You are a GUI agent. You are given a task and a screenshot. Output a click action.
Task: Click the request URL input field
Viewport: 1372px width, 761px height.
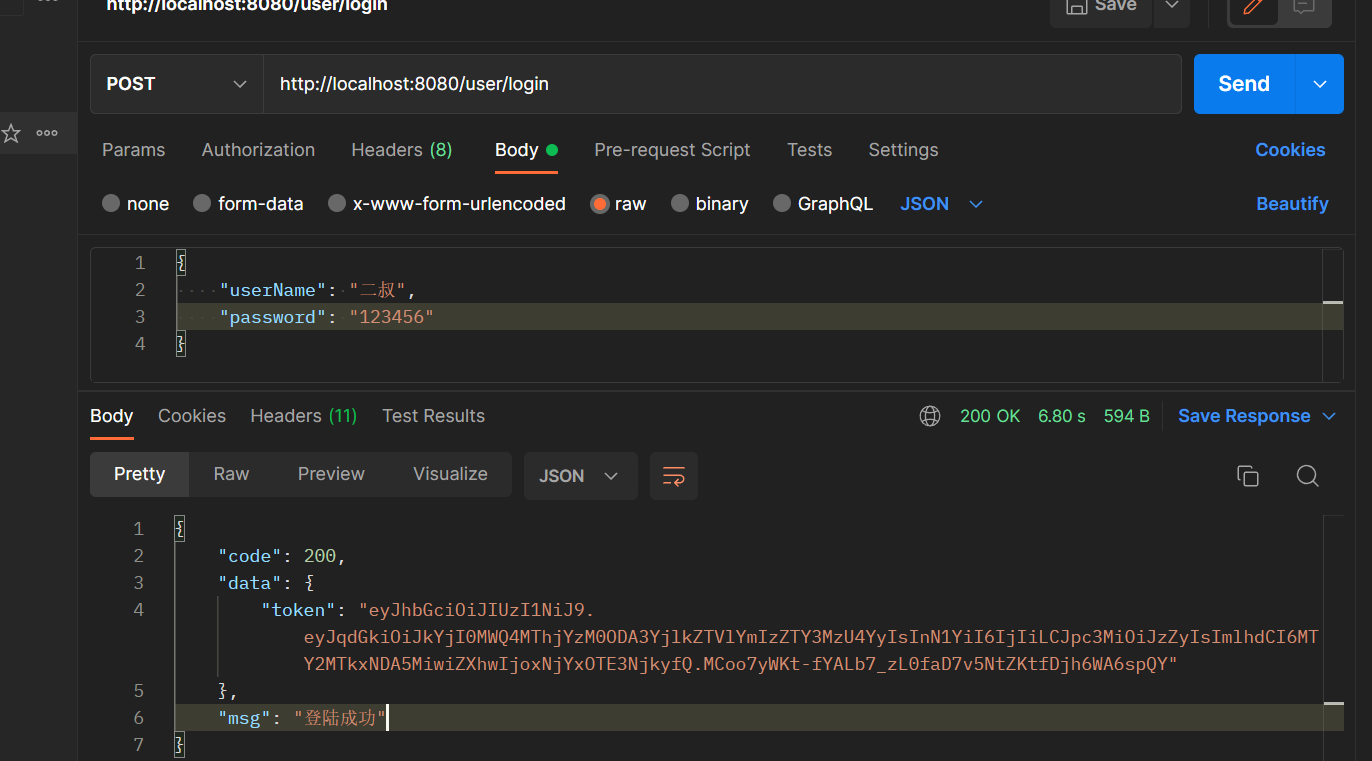coord(720,84)
